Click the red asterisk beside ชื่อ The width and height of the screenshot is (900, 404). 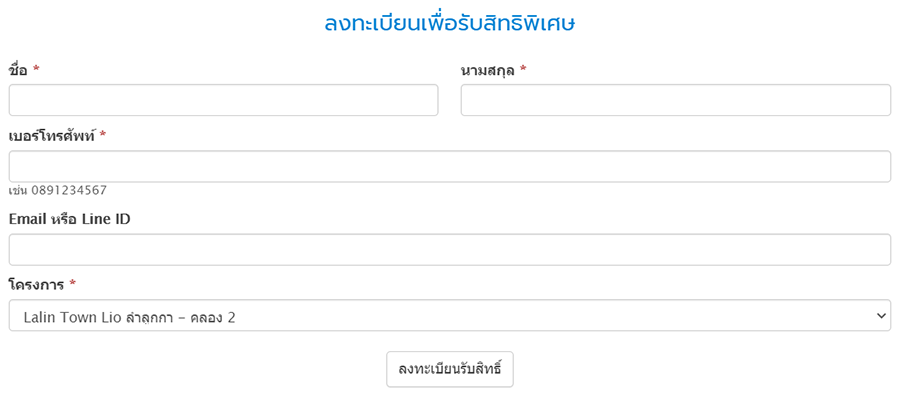36,69
